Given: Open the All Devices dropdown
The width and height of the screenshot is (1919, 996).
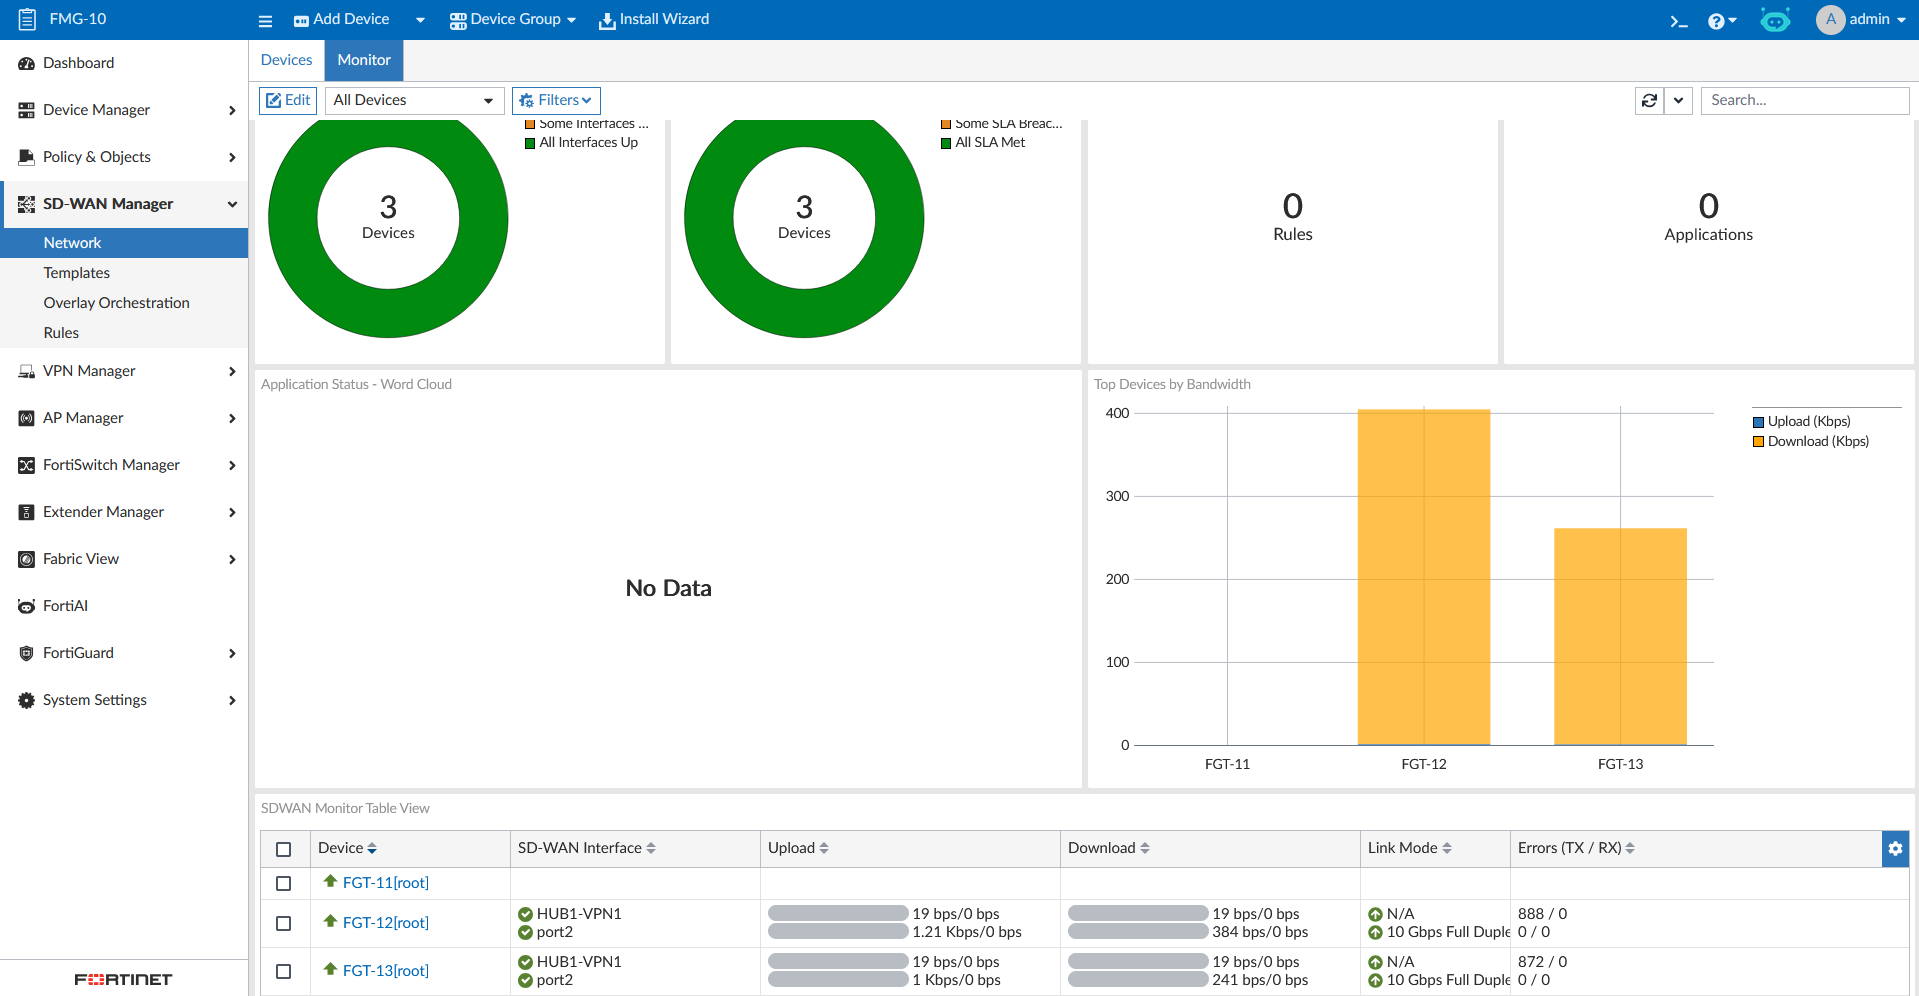Looking at the screenshot, I should (x=414, y=100).
